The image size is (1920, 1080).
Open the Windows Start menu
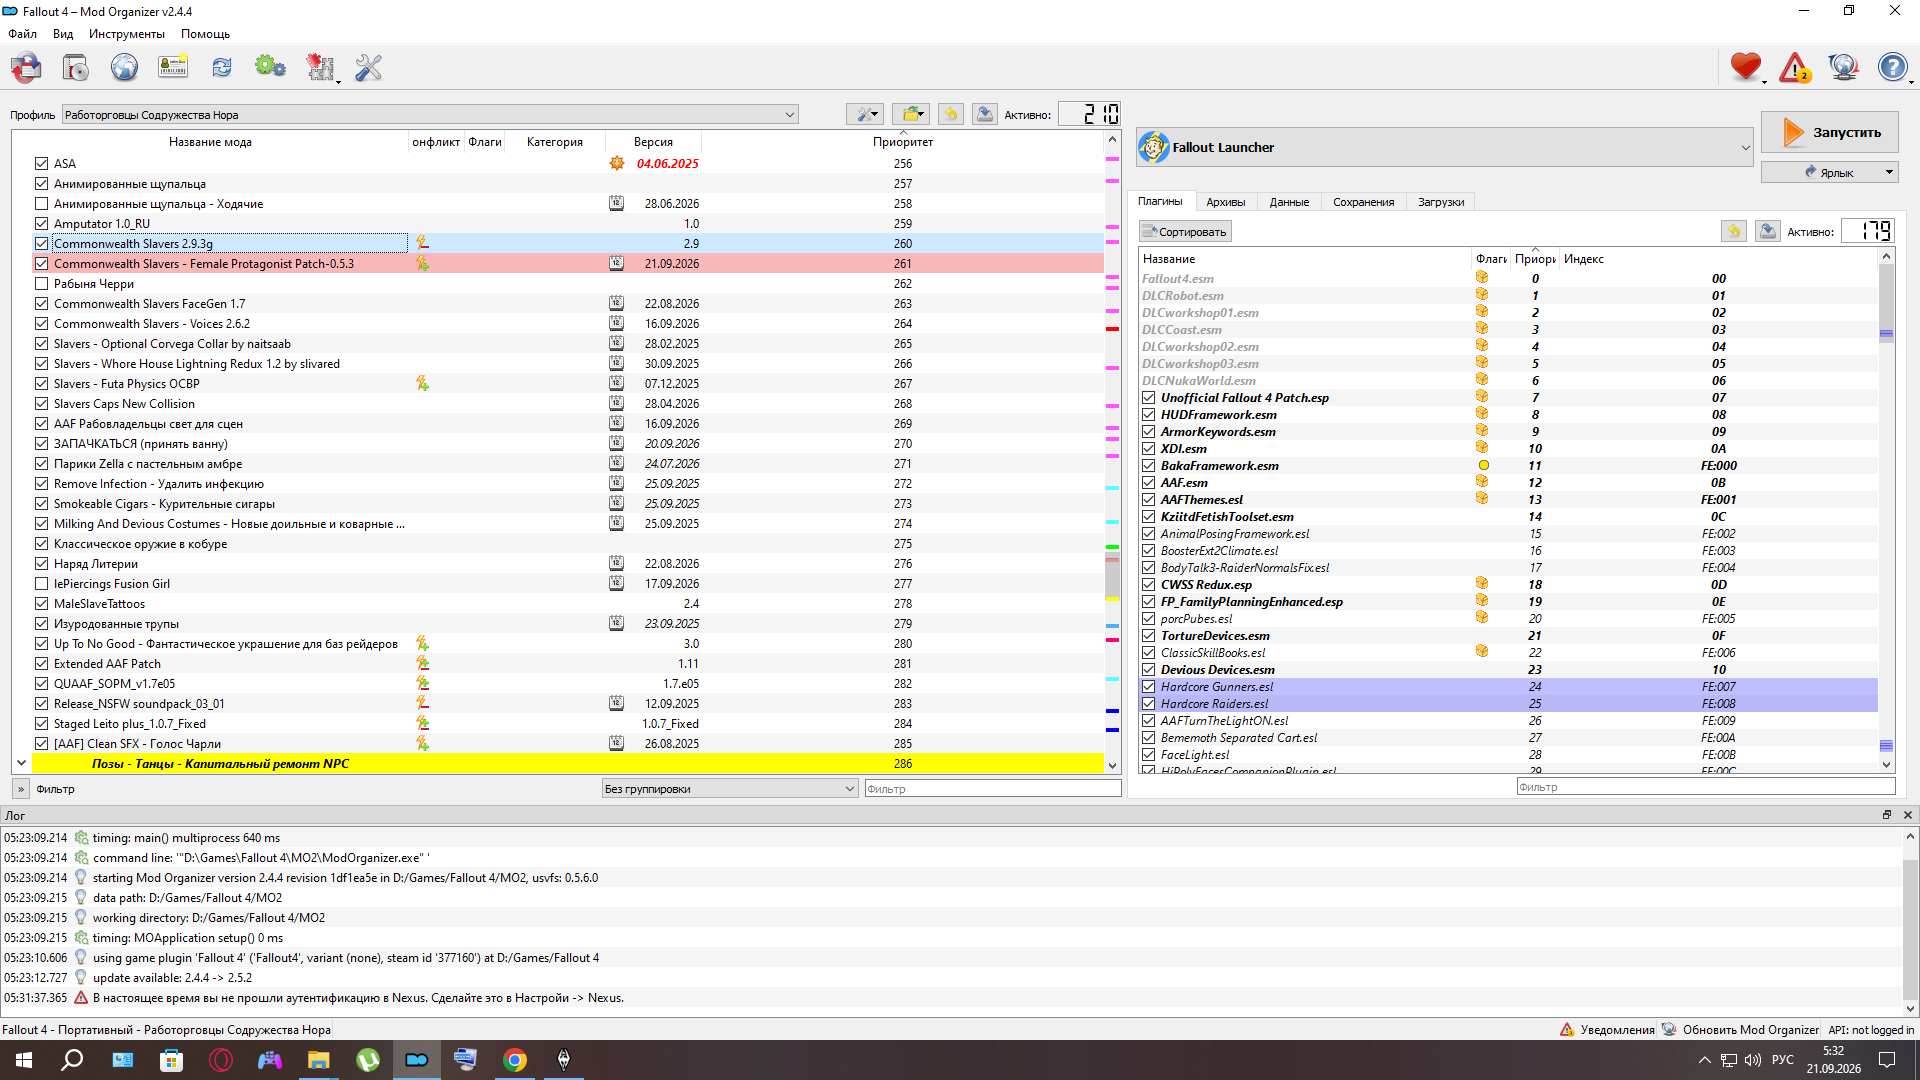(24, 1060)
